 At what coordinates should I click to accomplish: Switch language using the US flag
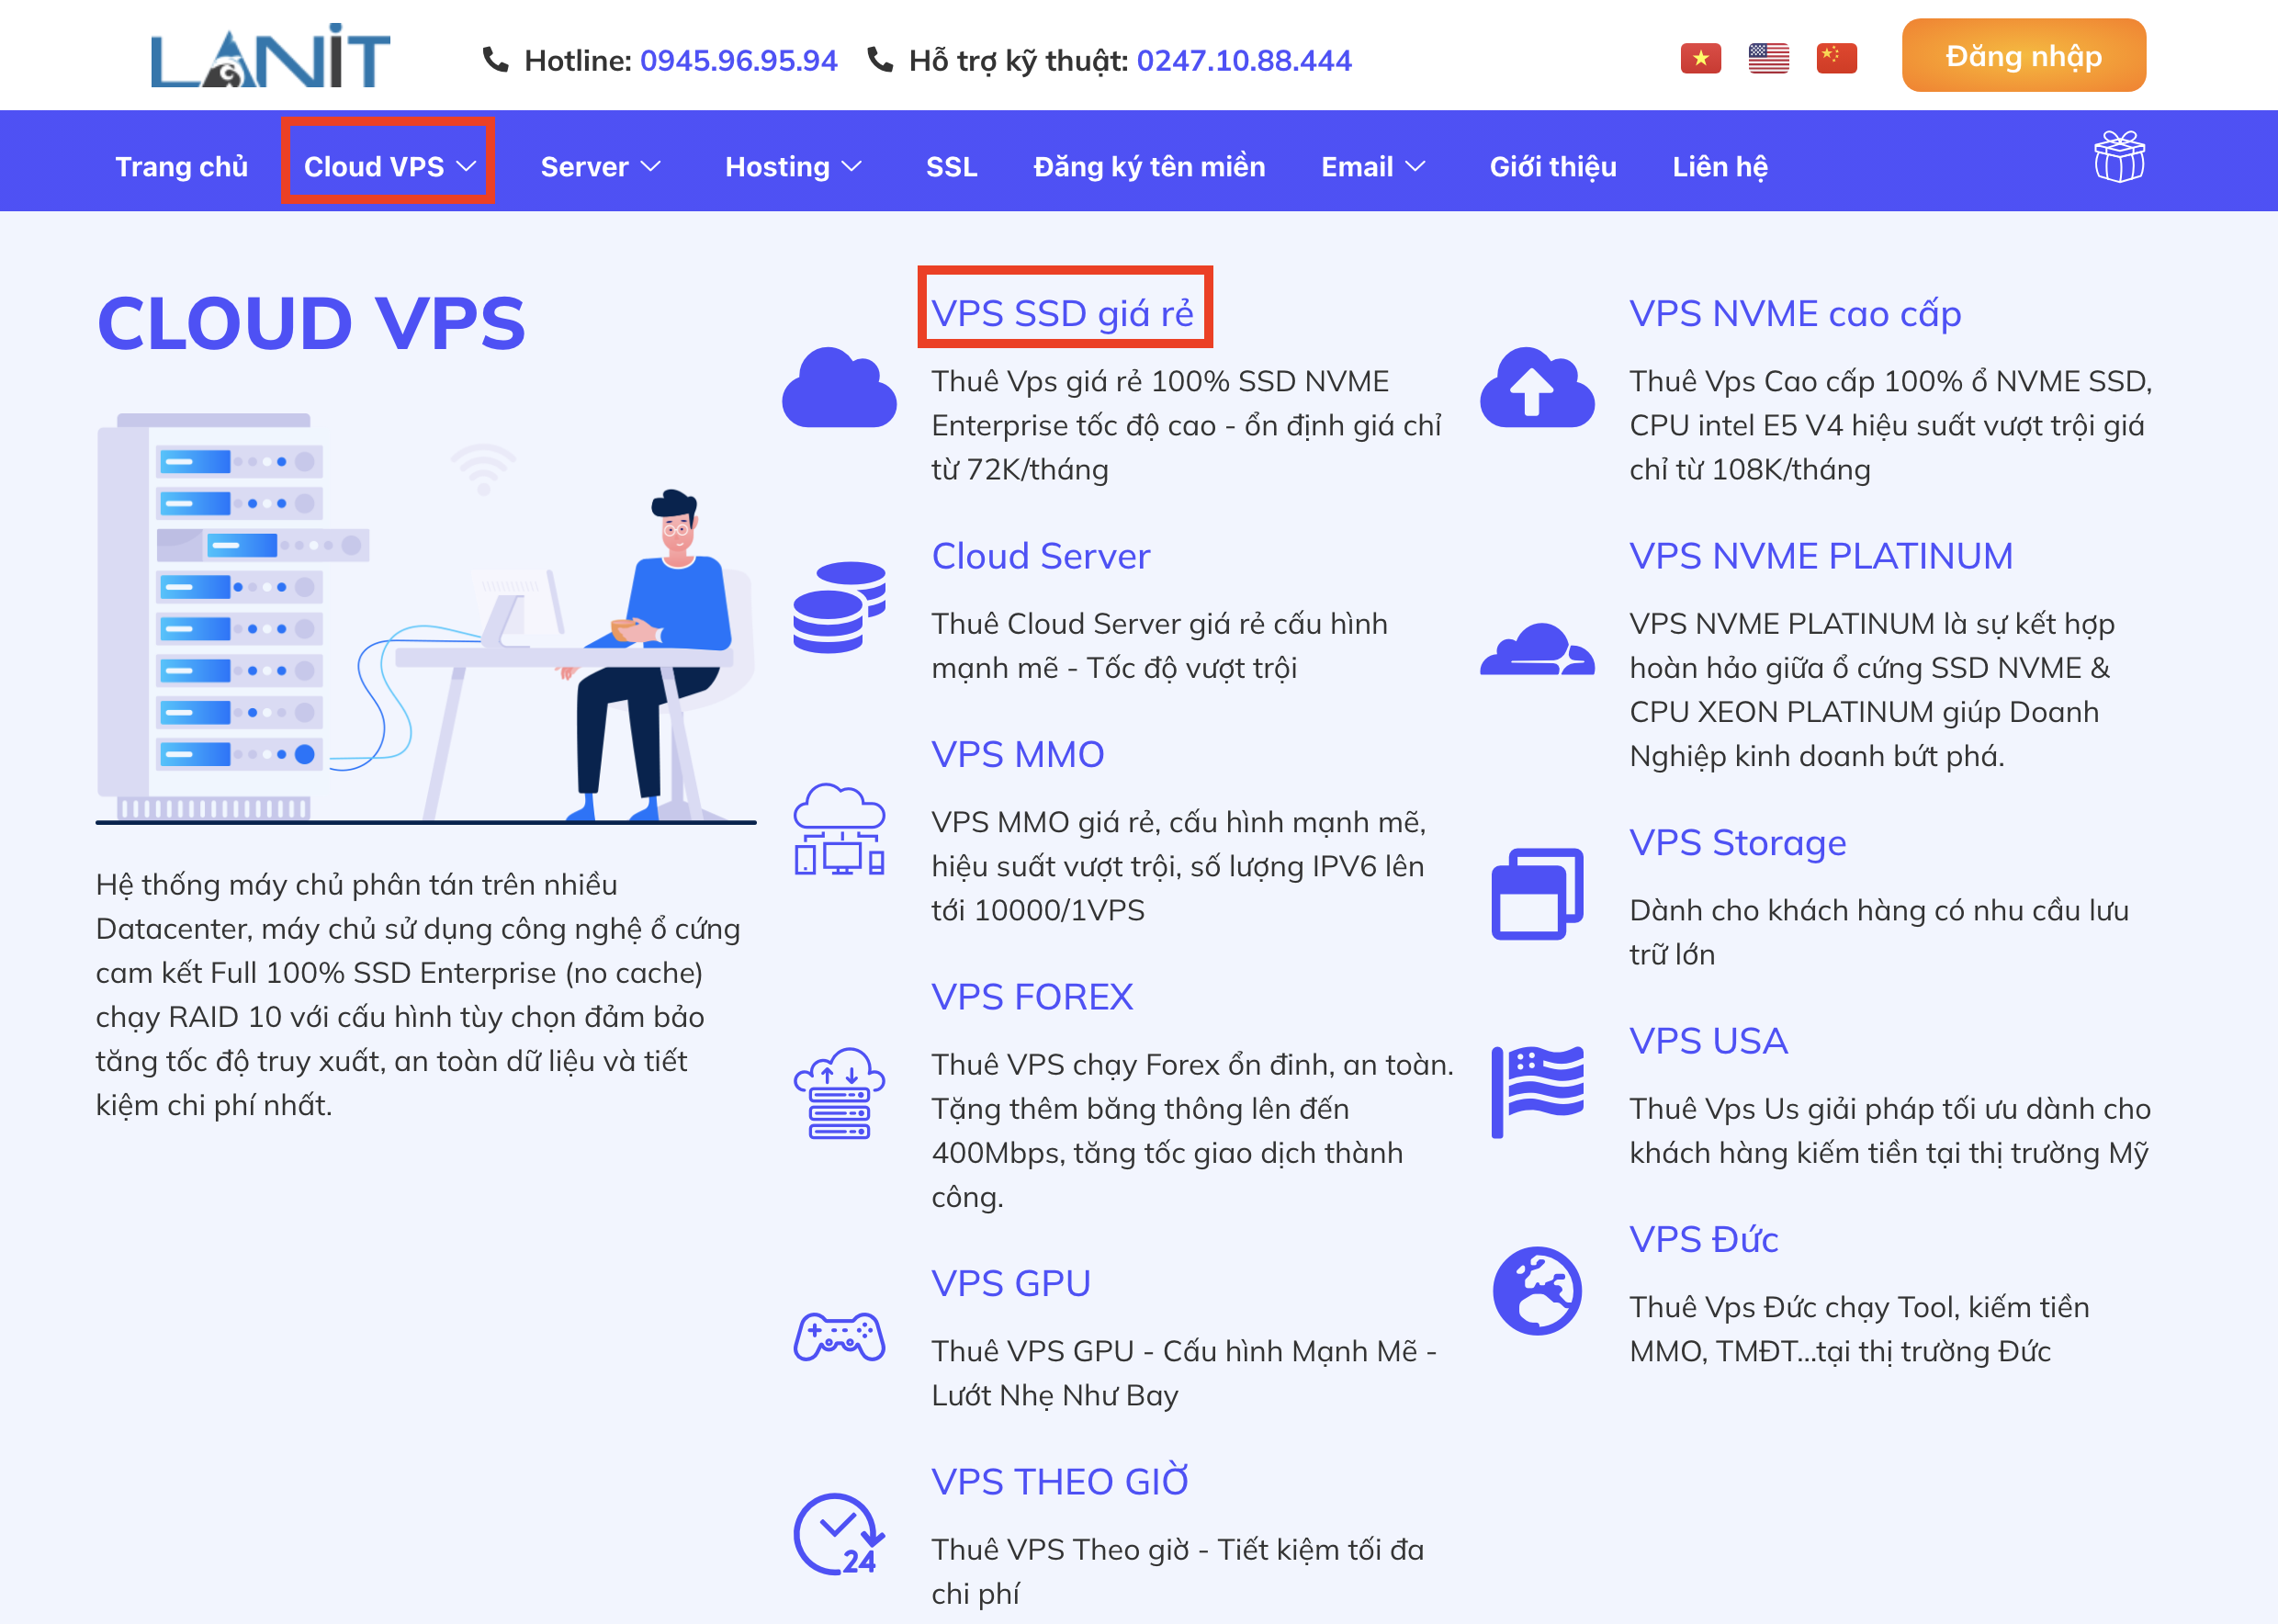point(1768,57)
